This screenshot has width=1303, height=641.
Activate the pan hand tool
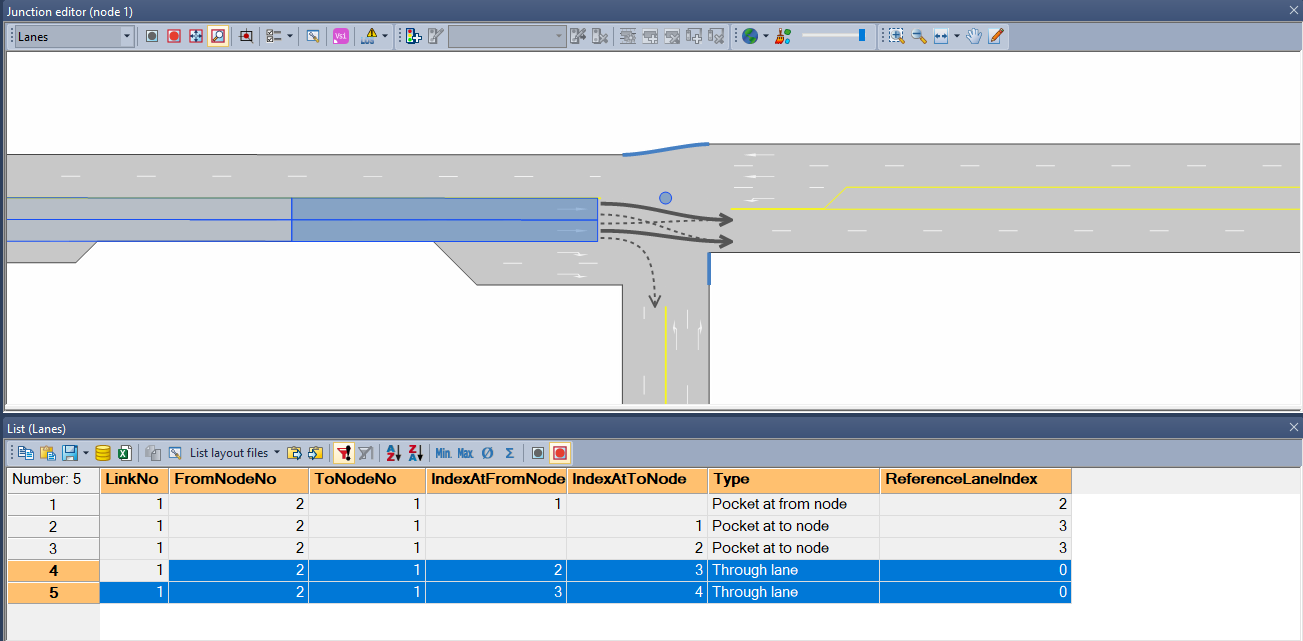click(972, 35)
